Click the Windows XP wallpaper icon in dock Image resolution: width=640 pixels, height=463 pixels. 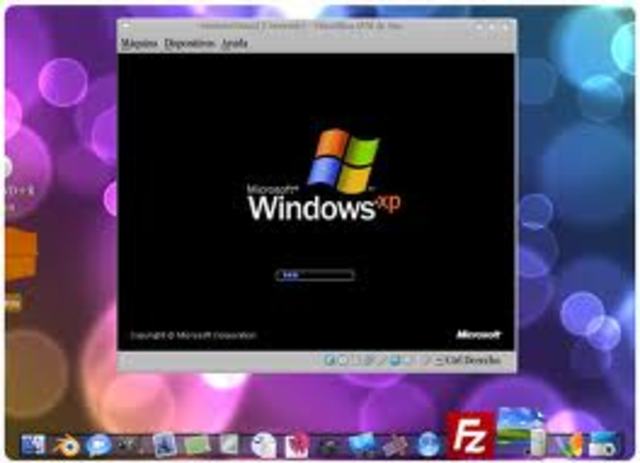(521, 431)
